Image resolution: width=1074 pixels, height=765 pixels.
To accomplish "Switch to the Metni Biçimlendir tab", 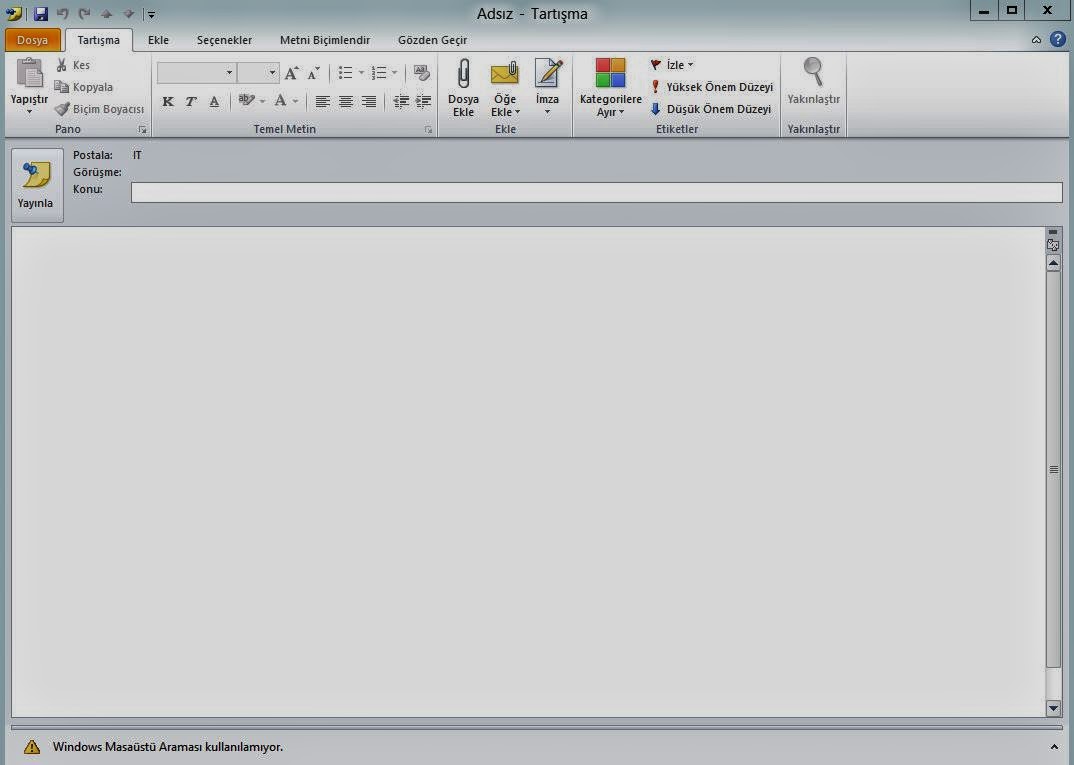I will point(324,40).
